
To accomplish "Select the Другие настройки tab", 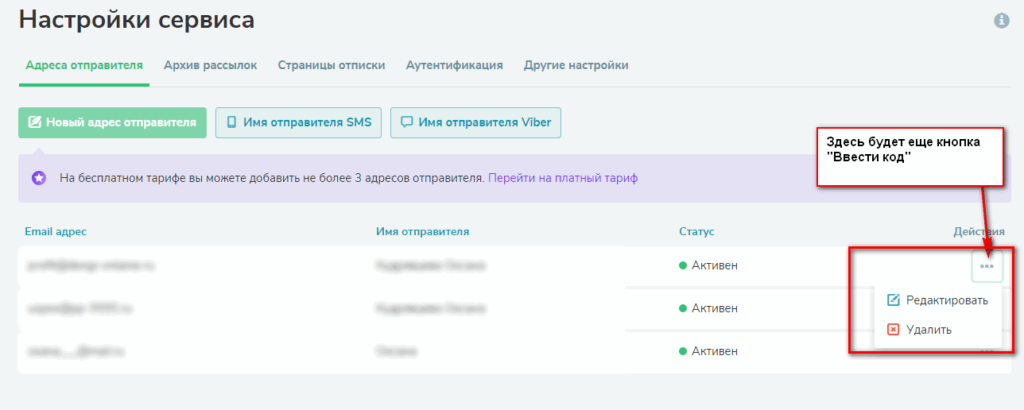I will pos(576,65).
